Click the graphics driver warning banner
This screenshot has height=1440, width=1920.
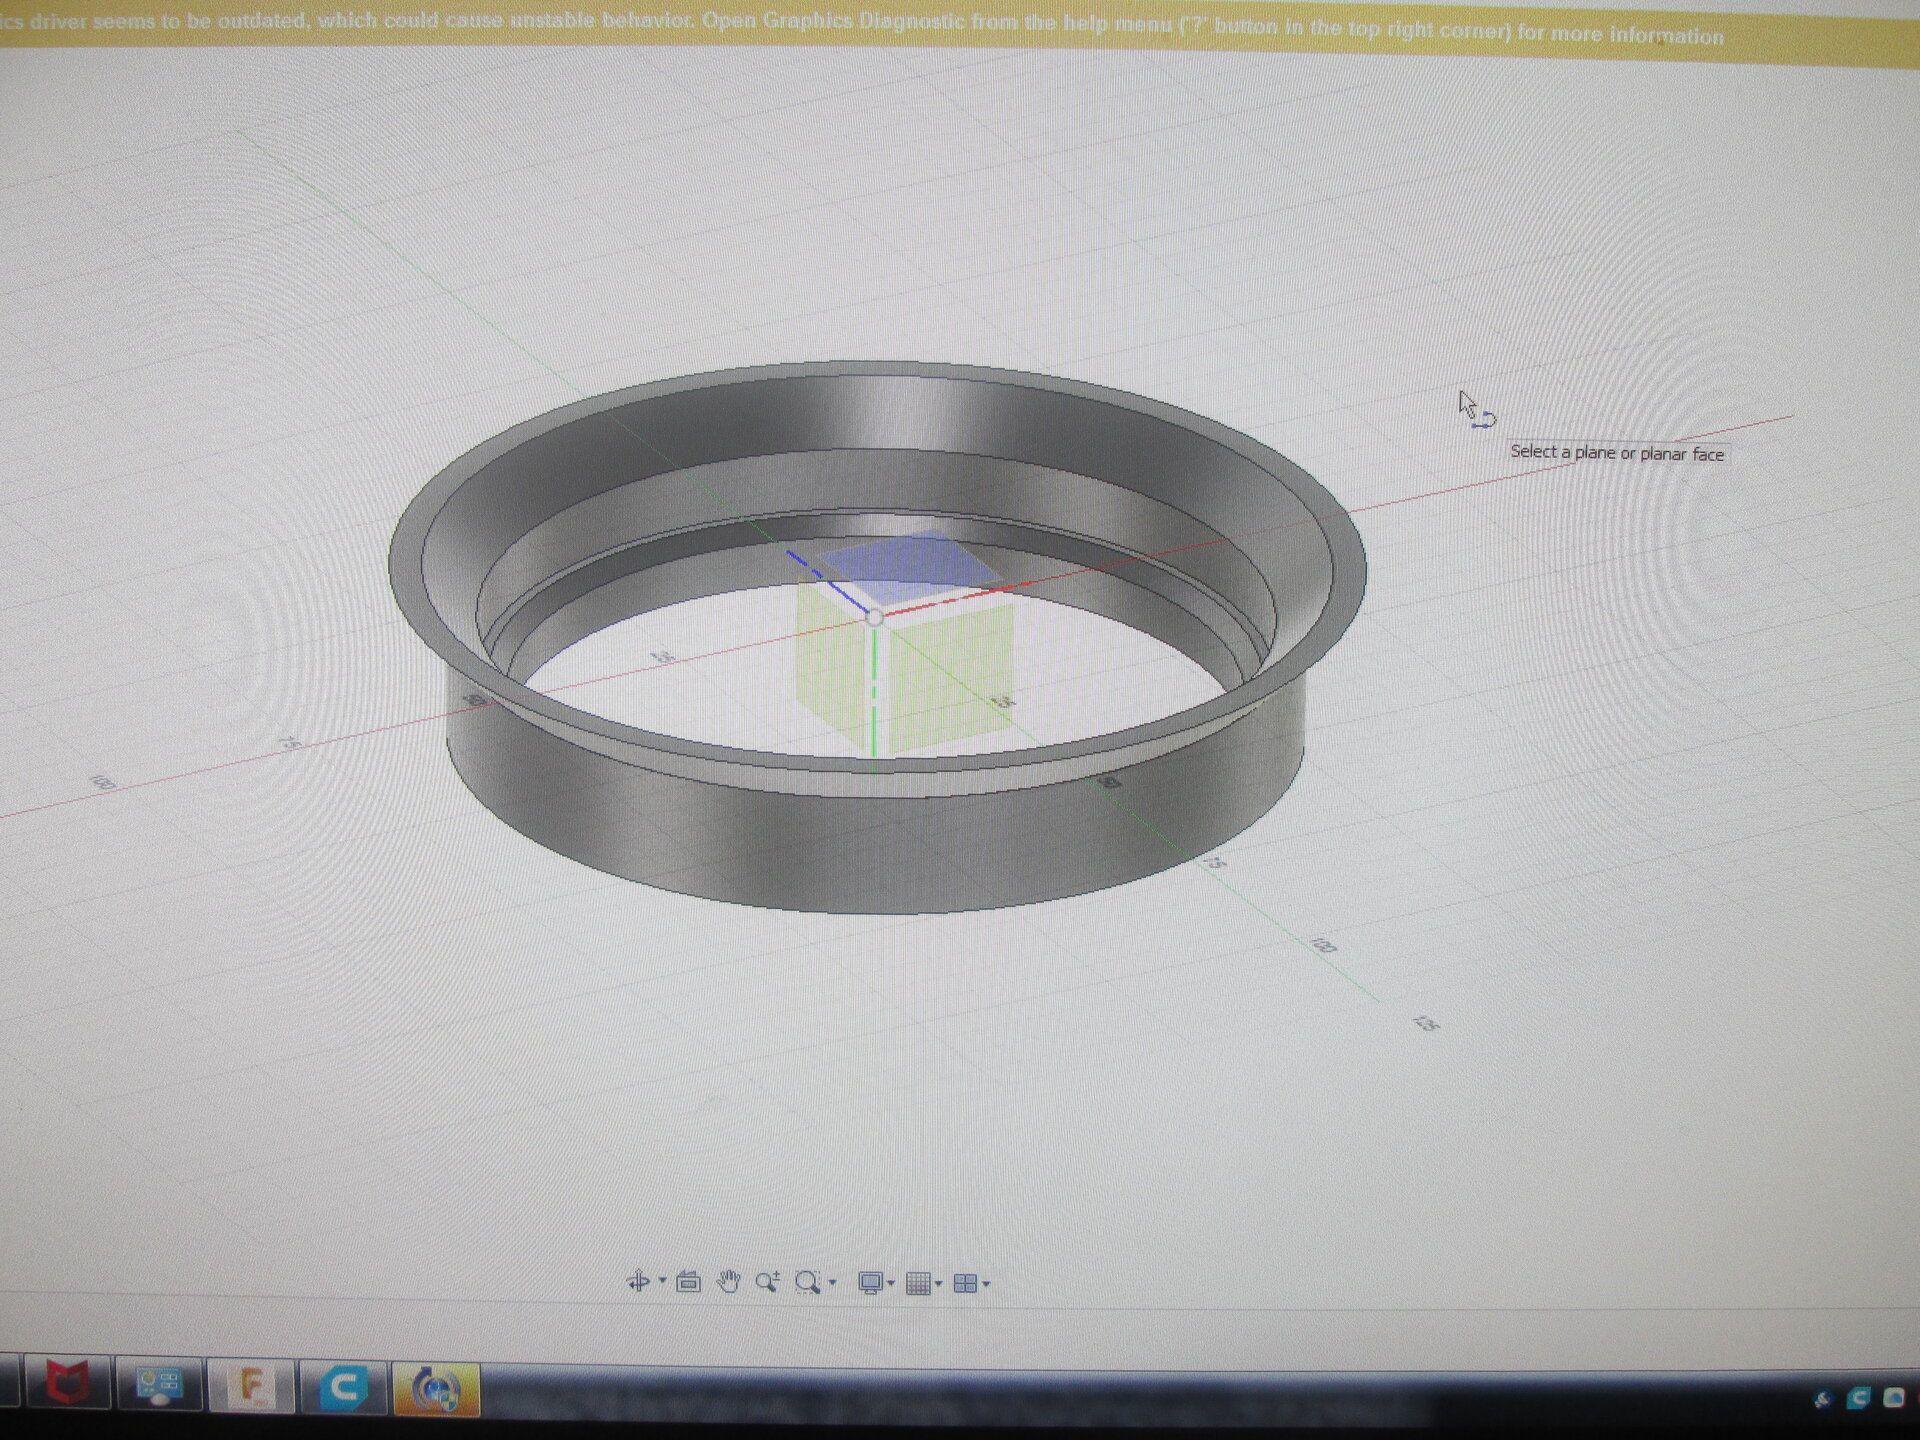tap(960, 30)
